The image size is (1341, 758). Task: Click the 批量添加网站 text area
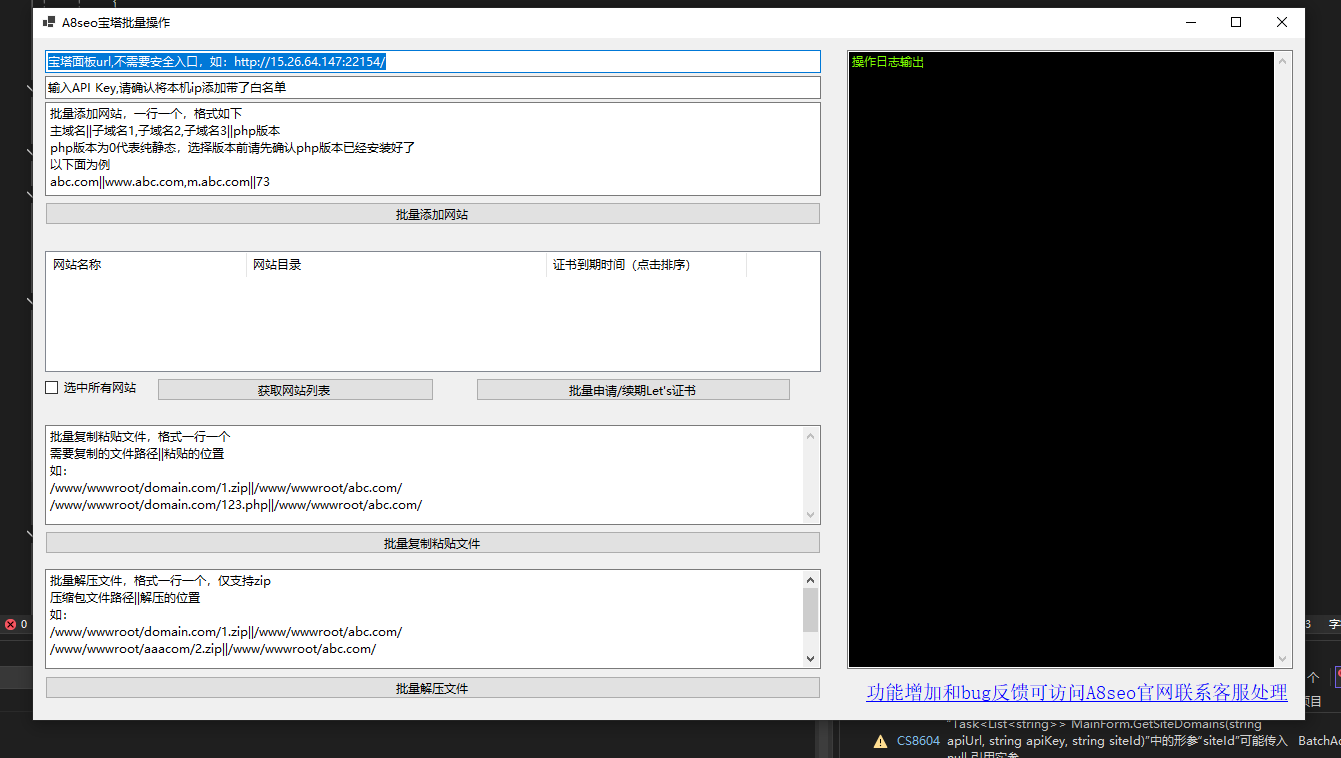click(433, 149)
